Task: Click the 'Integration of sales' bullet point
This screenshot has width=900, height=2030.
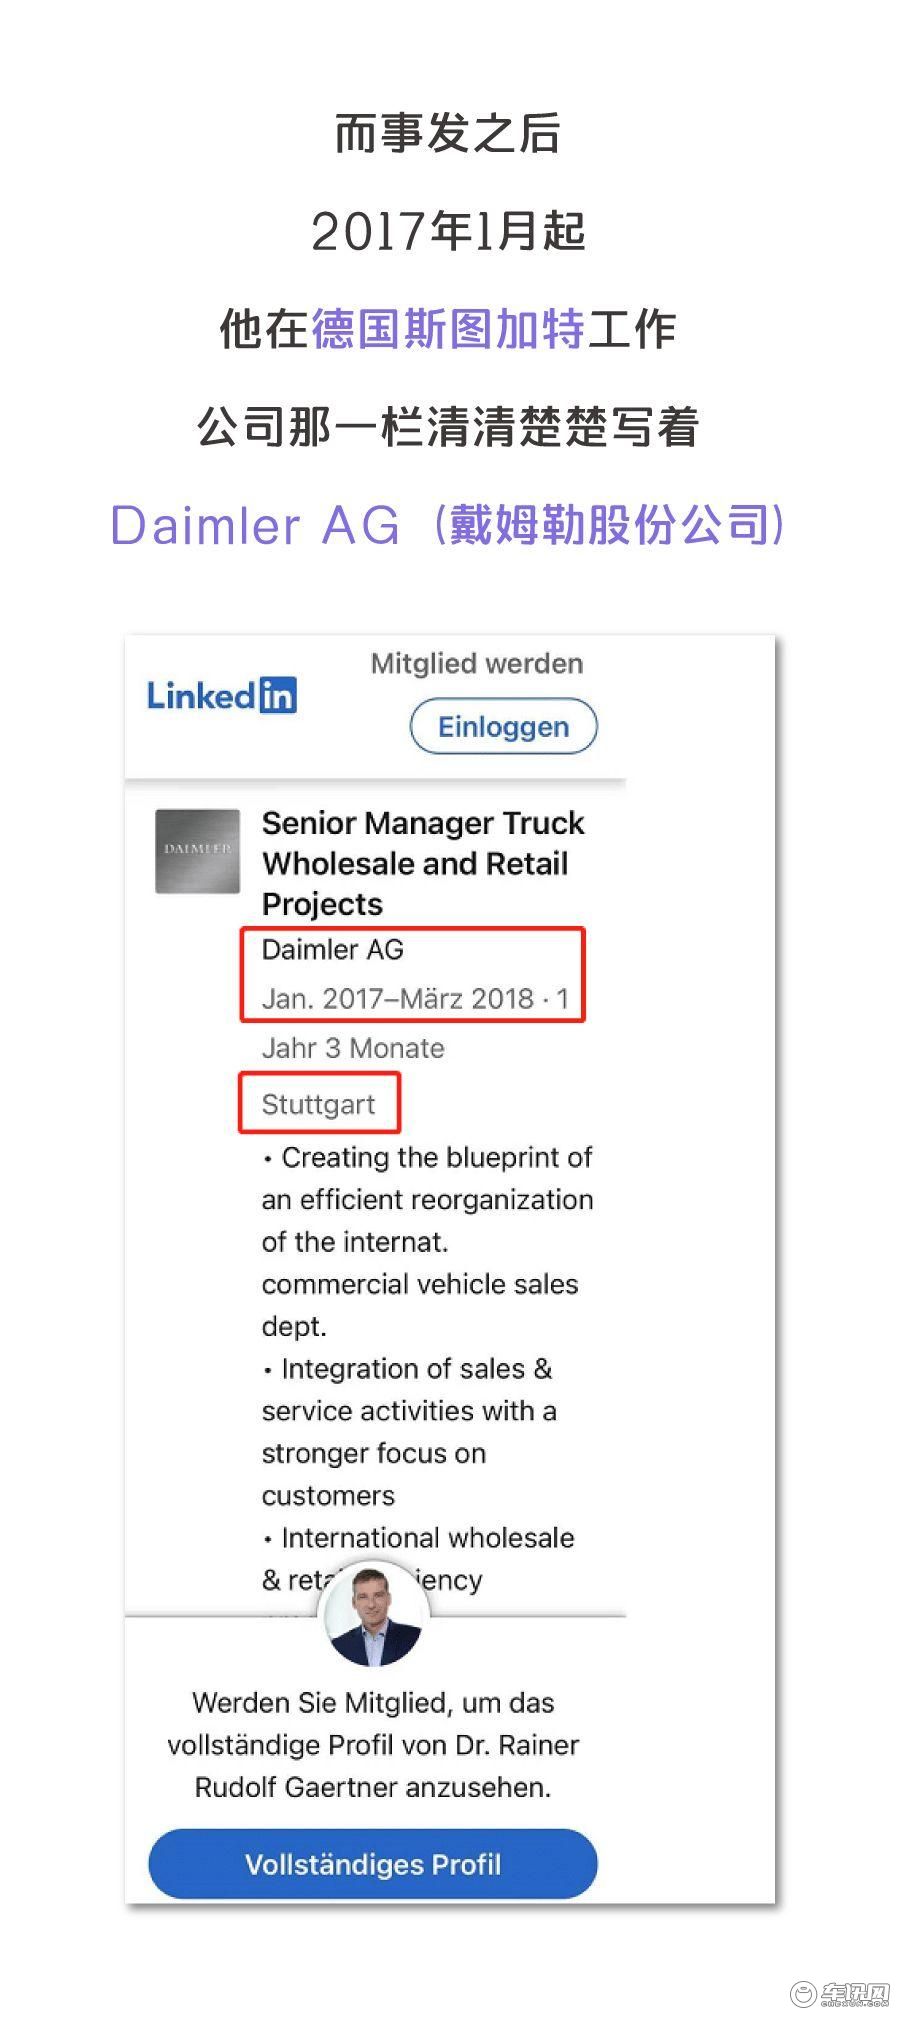Action: coord(410,1431)
